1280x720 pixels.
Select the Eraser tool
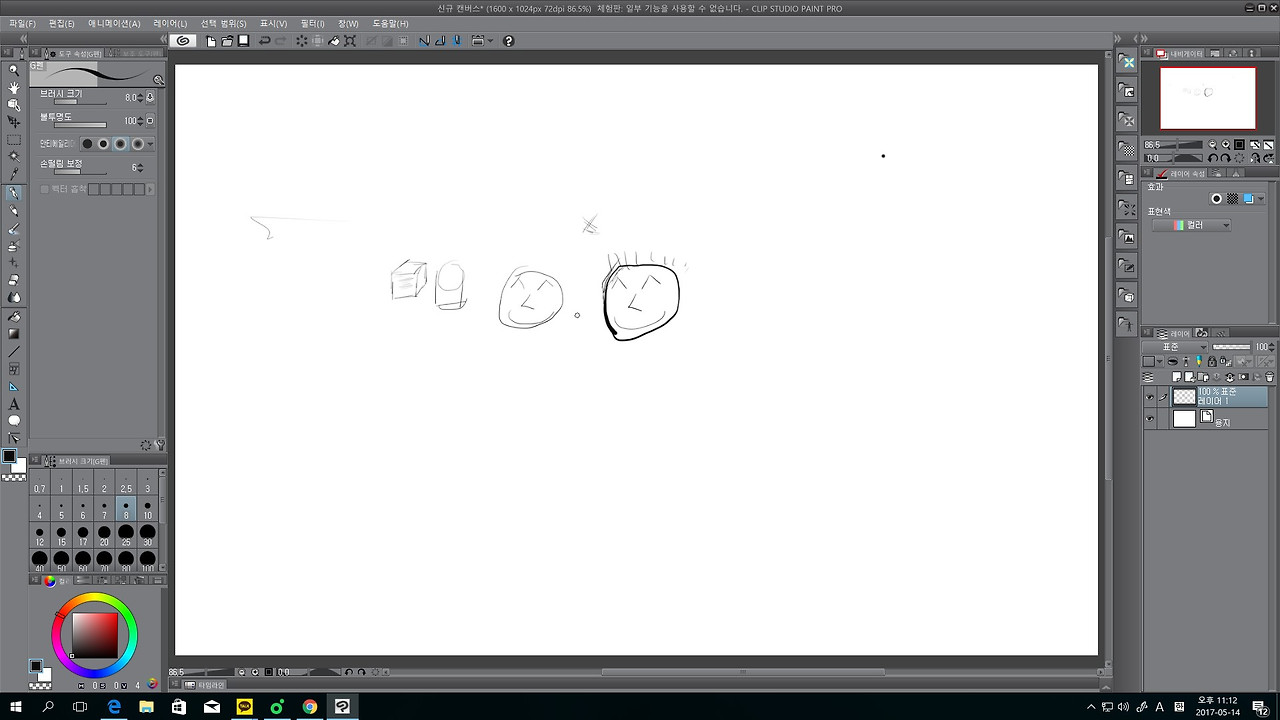14,280
